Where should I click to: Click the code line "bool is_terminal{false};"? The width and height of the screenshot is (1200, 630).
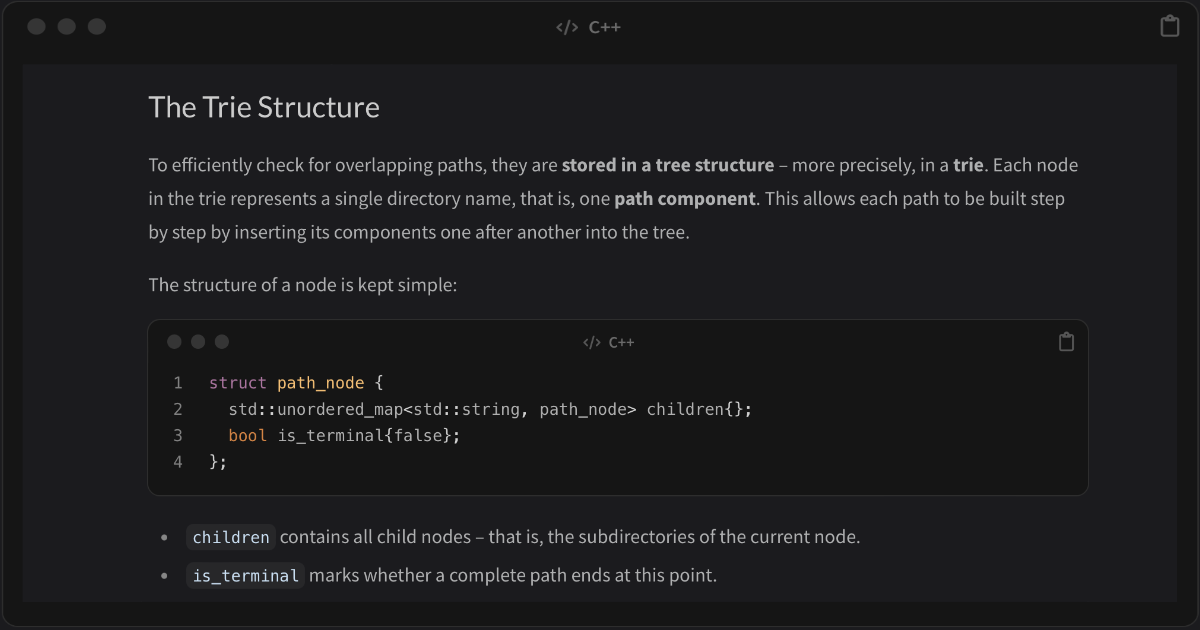[x=344, y=435]
